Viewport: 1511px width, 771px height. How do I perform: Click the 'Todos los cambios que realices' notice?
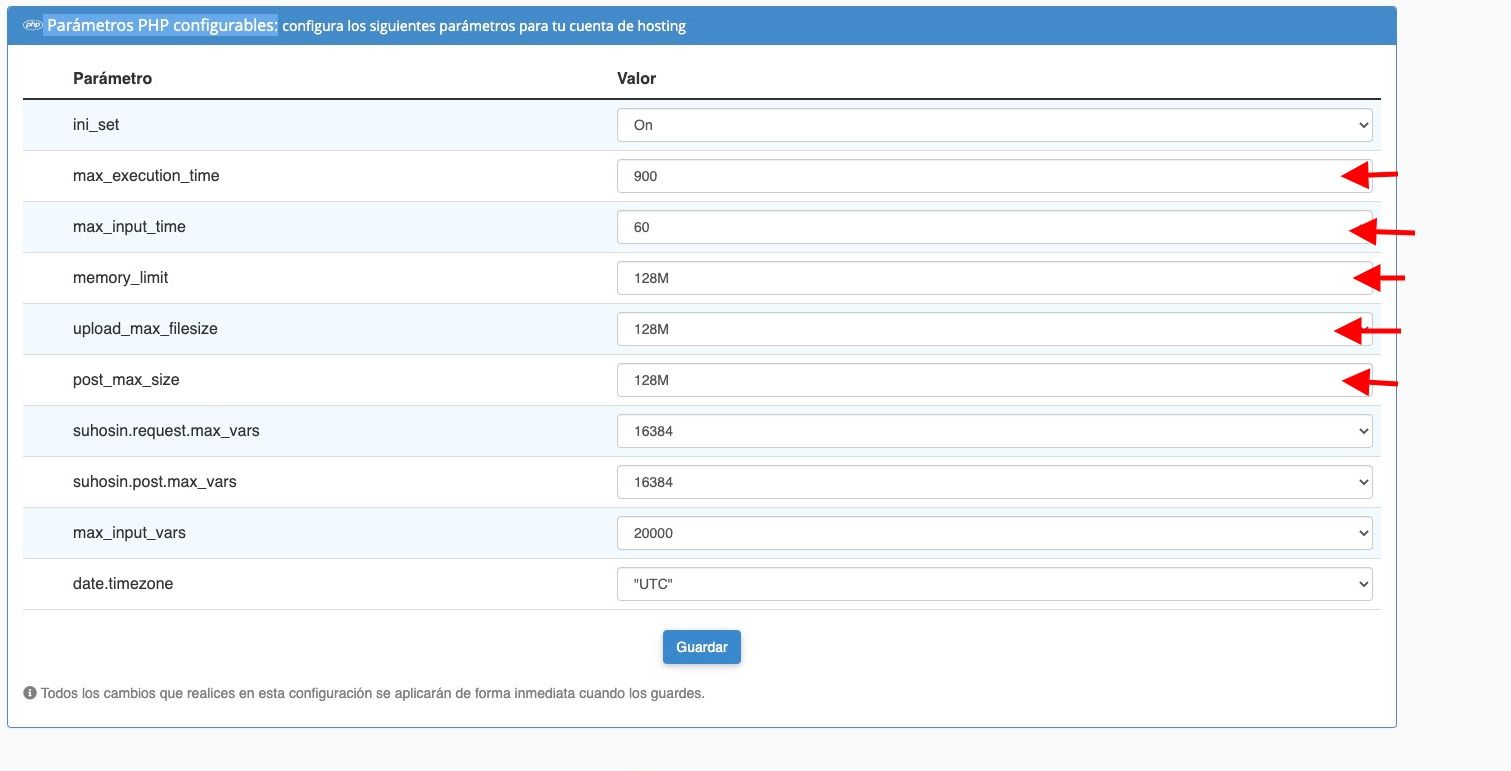[x=372, y=693]
